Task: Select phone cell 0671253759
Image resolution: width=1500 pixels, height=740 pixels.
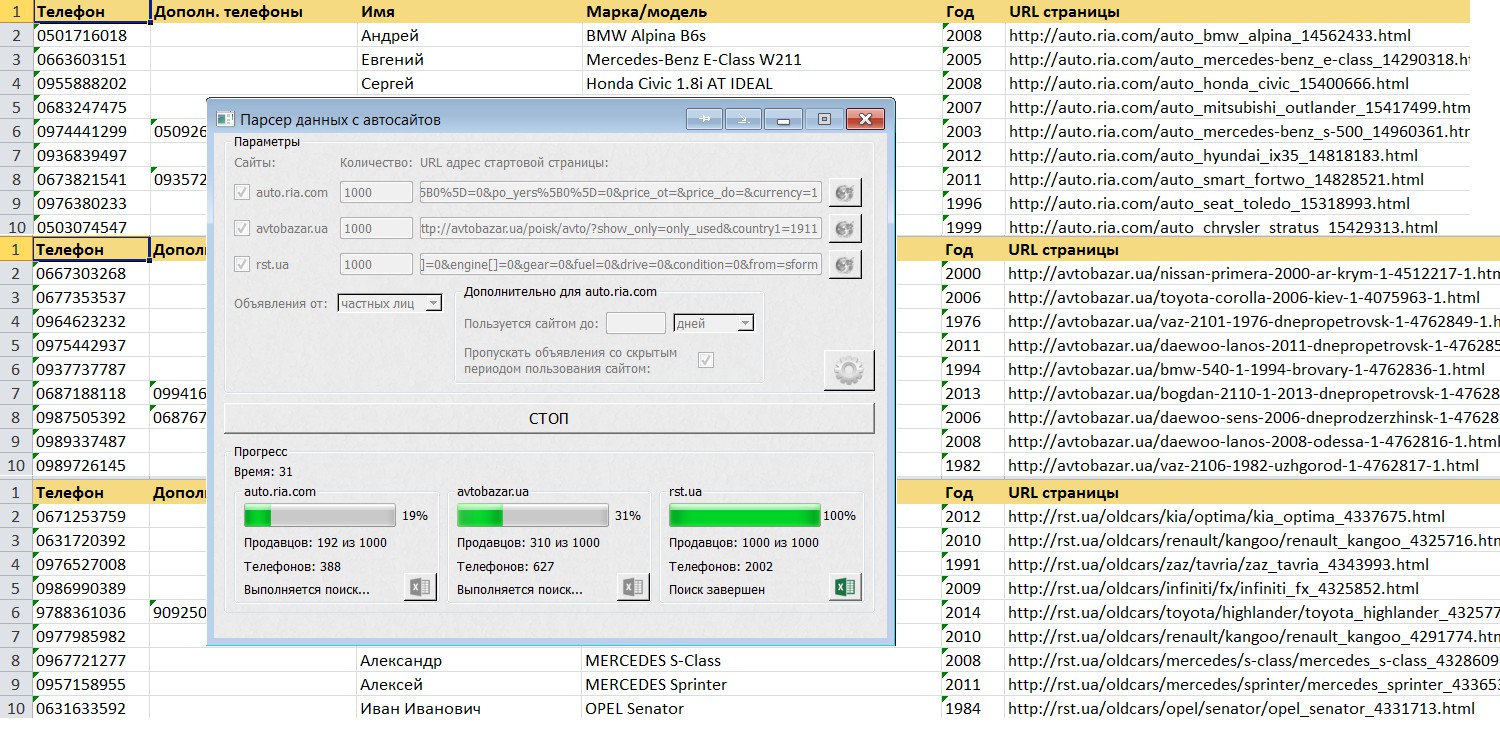Action: click(91, 516)
